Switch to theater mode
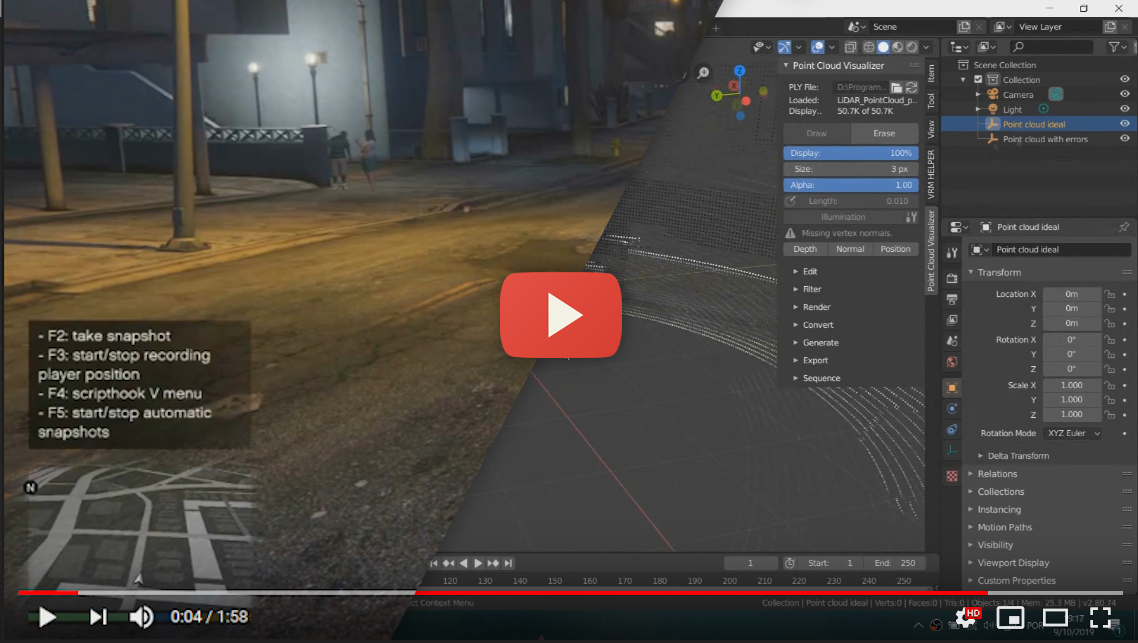 coord(1055,618)
